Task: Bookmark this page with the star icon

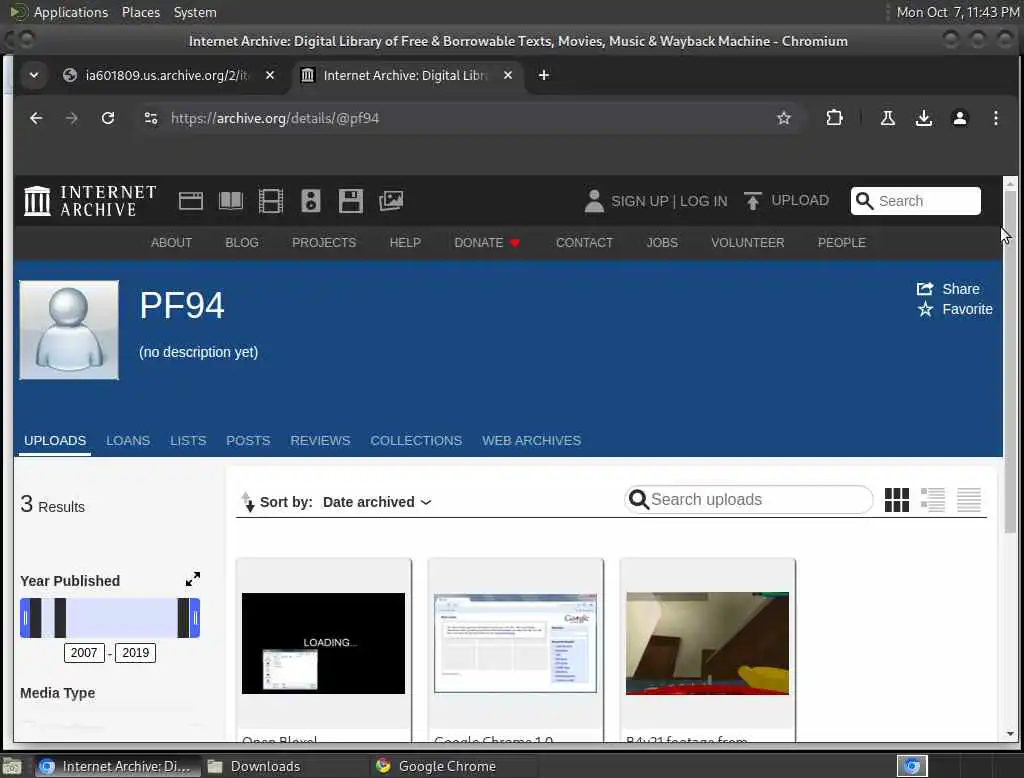Action: tap(784, 118)
